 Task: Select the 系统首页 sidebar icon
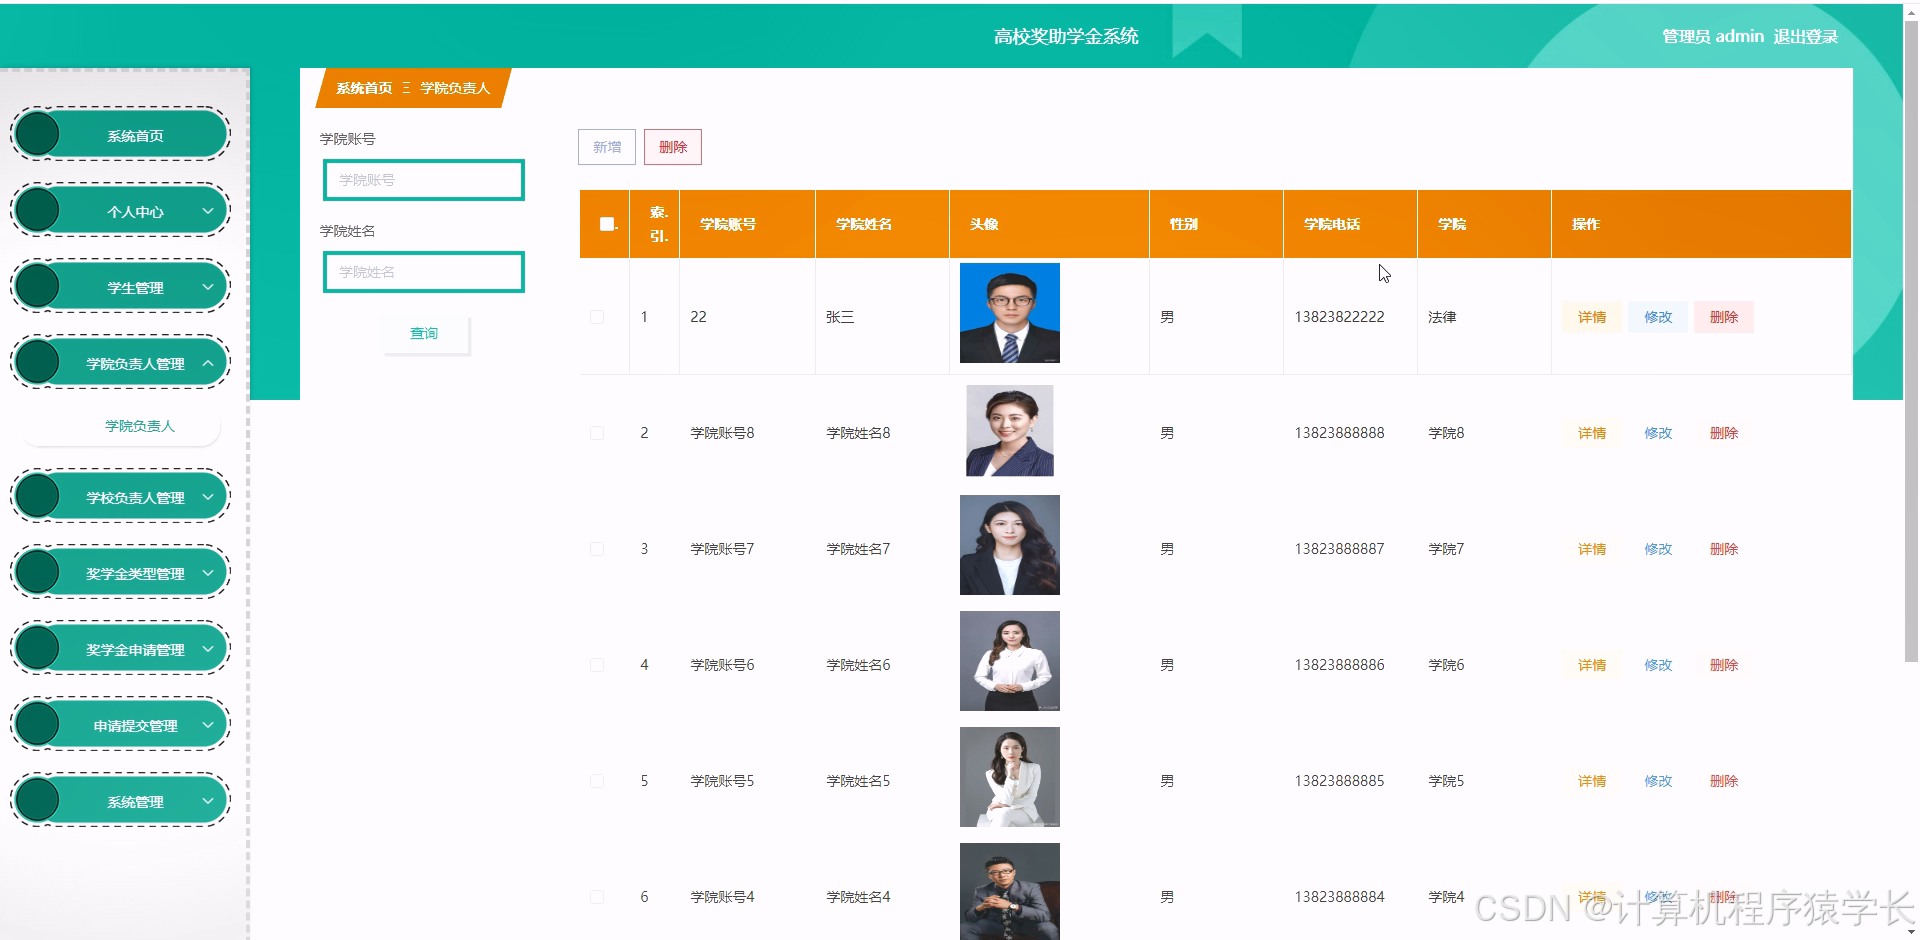pos(37,133)
